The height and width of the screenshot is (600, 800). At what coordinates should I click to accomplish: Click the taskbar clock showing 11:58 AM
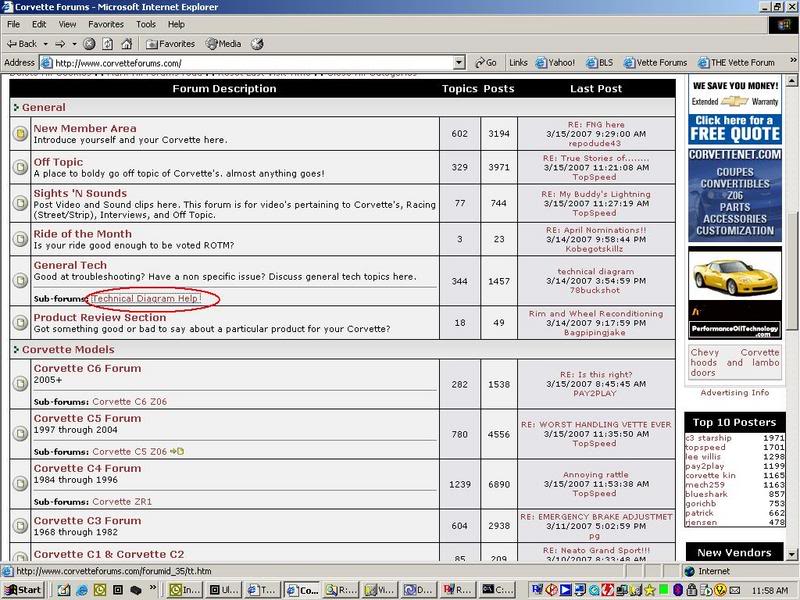pyautogui.click(x=769, y=591)
